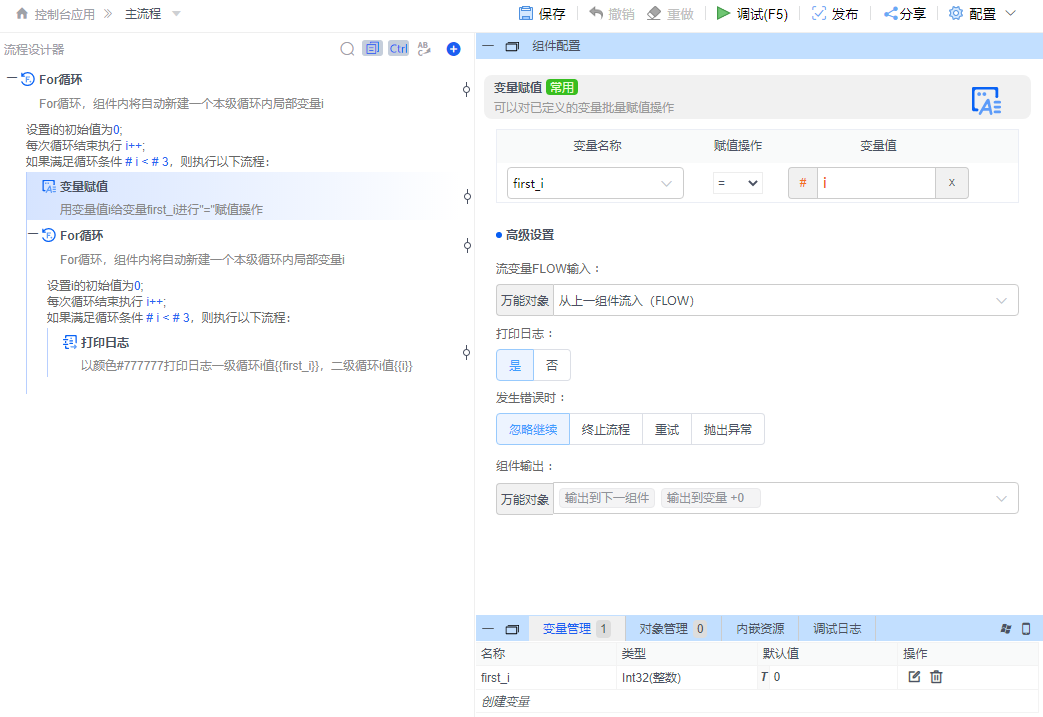
Task: Click the Windows platform icon in bottom panel
Action: pyautogui.click(x=1006, y=629)
